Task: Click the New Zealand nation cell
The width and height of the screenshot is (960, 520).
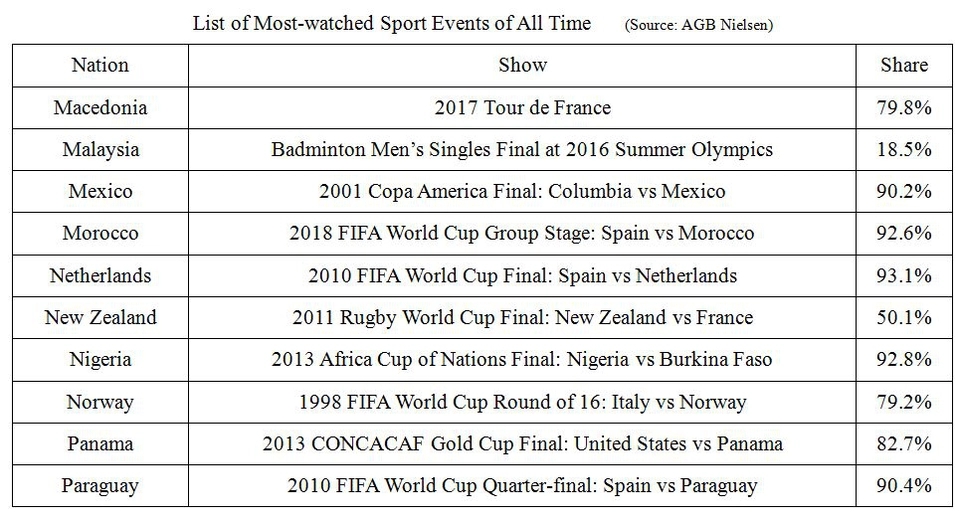Action: pos(100,318)
